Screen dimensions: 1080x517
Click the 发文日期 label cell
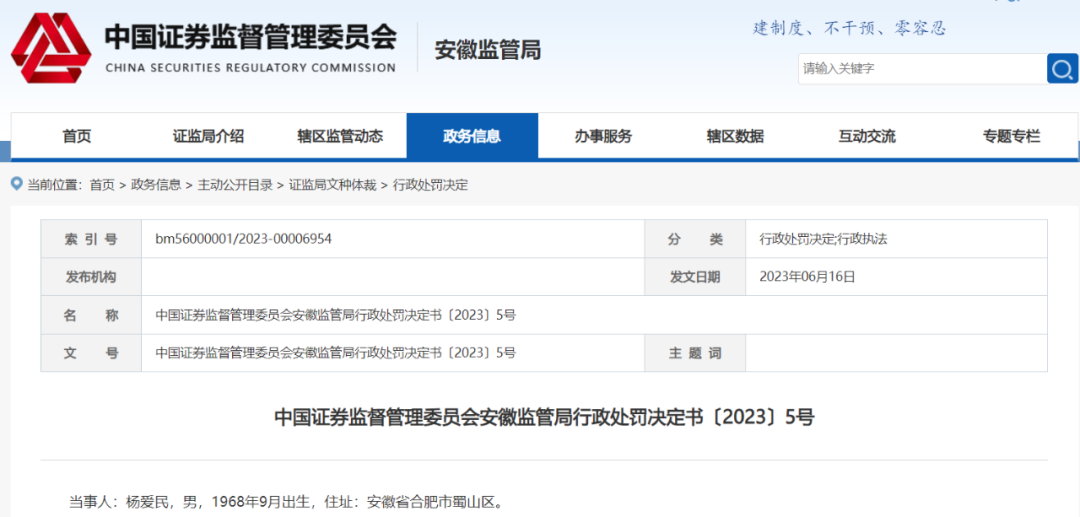pyautogui.click(x=695, y=277)
